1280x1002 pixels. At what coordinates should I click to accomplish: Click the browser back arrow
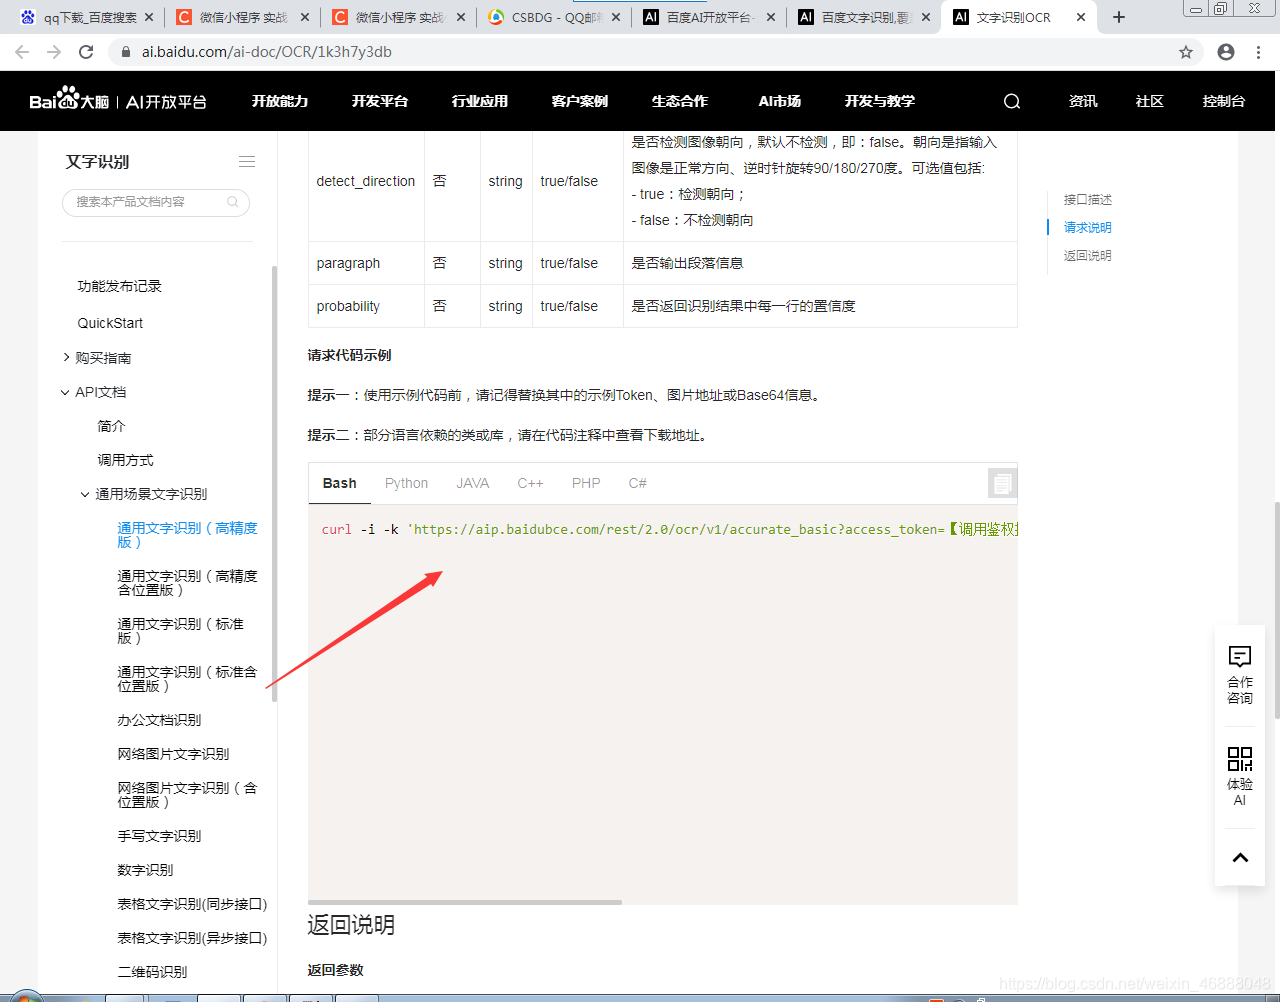pos(22,52)
